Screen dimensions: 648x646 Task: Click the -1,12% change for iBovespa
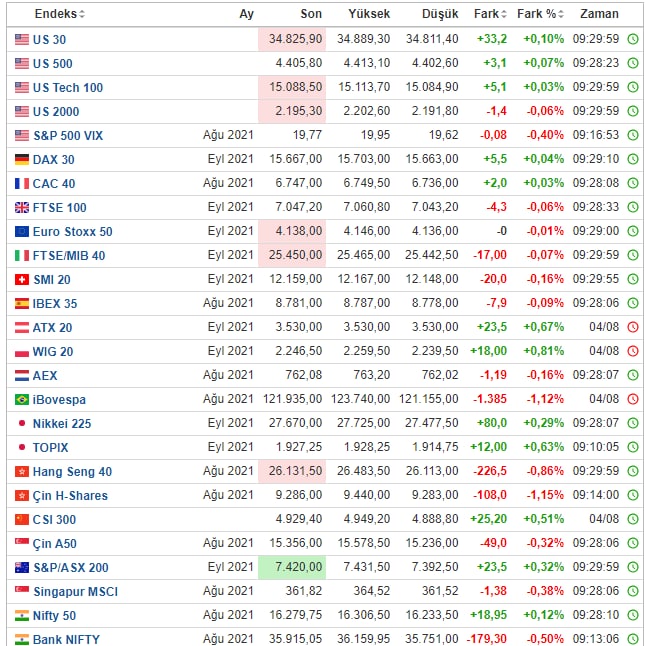[545, 398]
